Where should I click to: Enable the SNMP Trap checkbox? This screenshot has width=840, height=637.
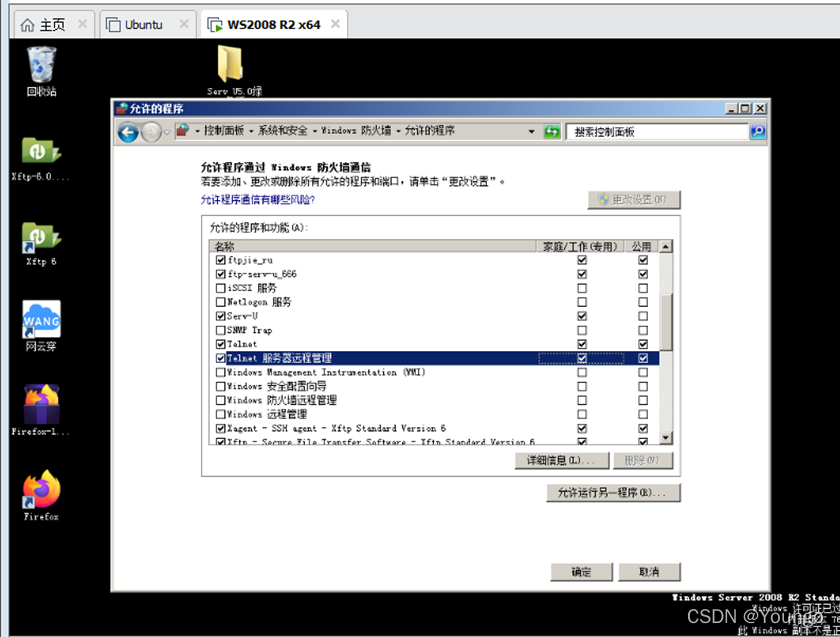tap(220, 330)
